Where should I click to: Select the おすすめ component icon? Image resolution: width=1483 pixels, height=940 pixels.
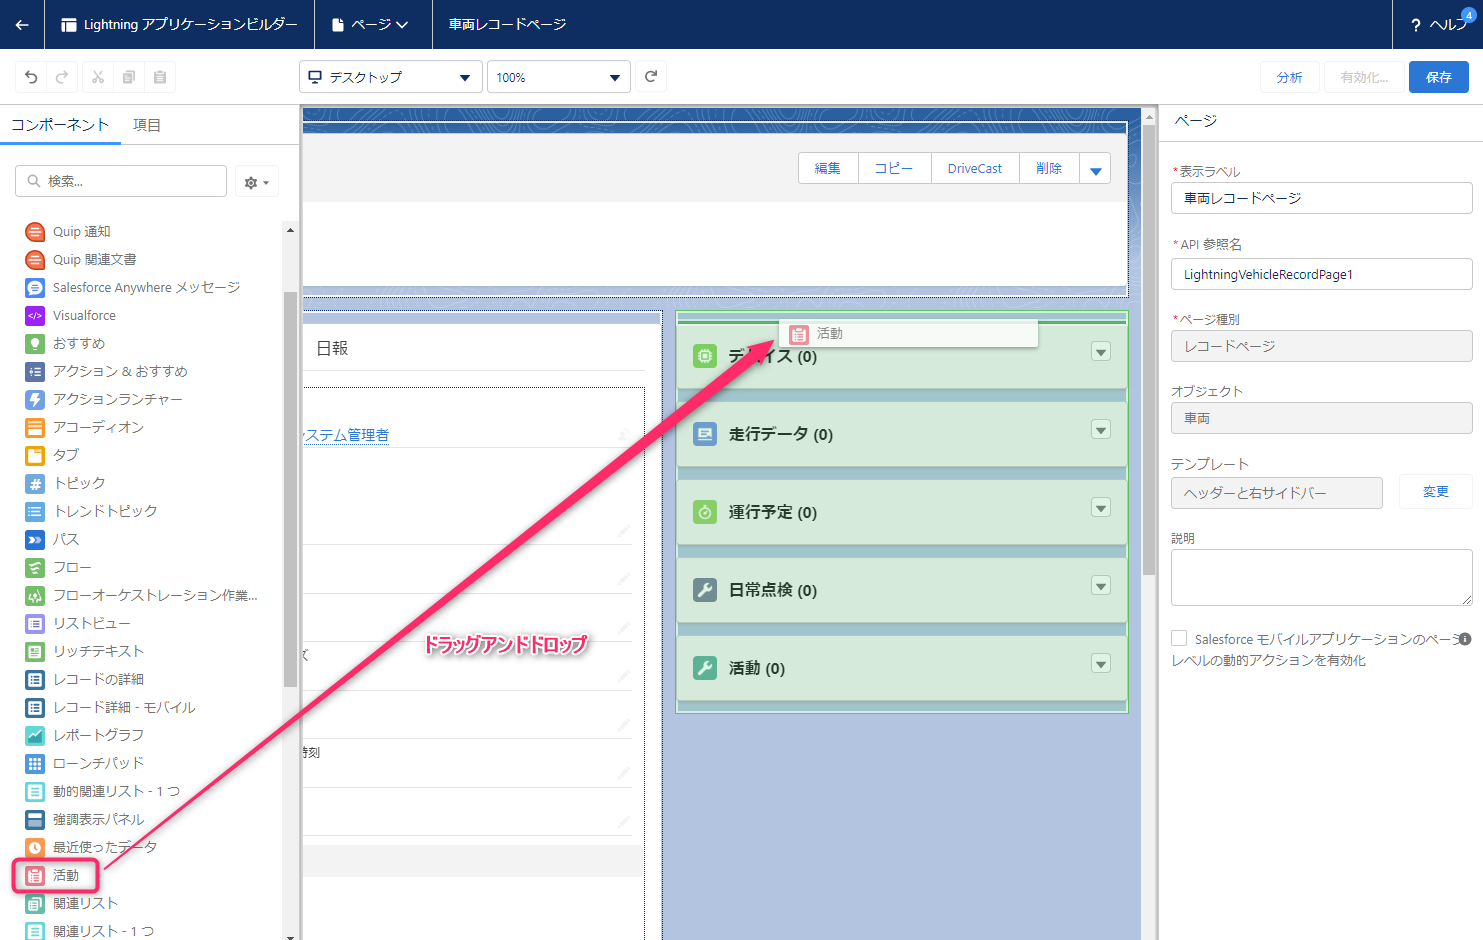pos(35,344)
